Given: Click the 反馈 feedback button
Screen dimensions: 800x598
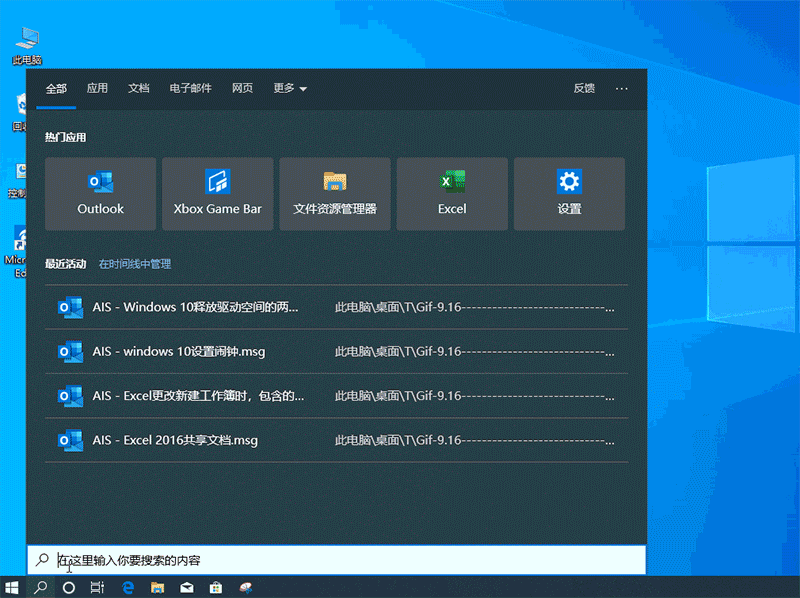Looking at the screenshot, I should tap(584, 88).
